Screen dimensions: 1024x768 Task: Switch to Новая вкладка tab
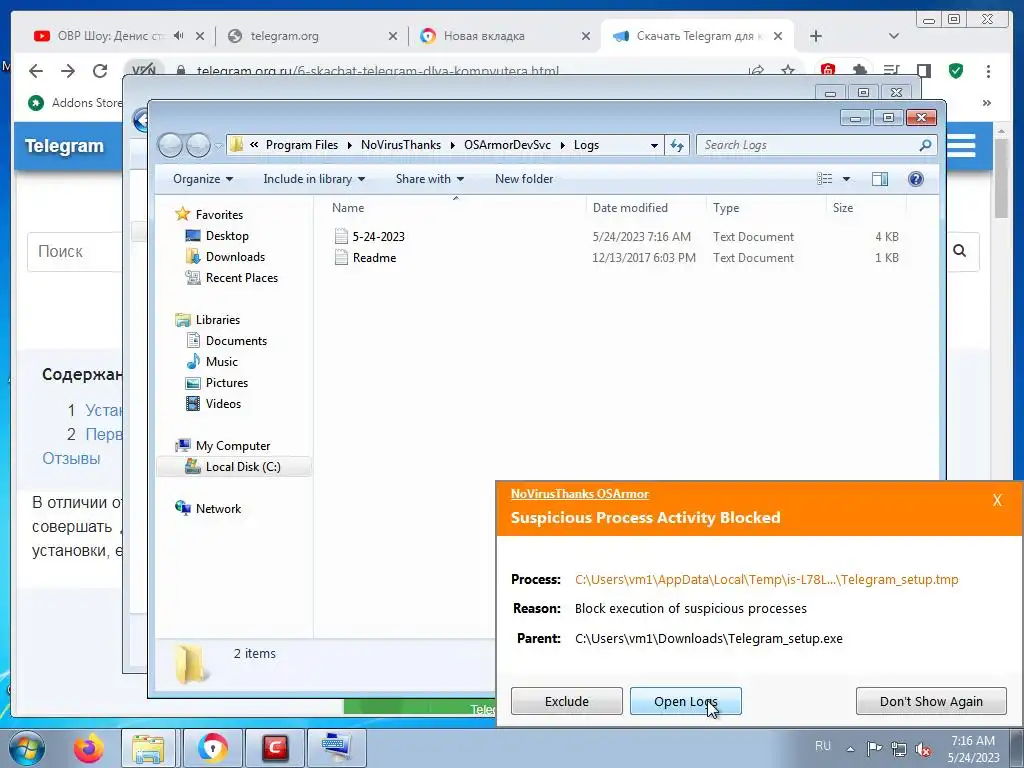pyautogui.click(x=505, y=36)
